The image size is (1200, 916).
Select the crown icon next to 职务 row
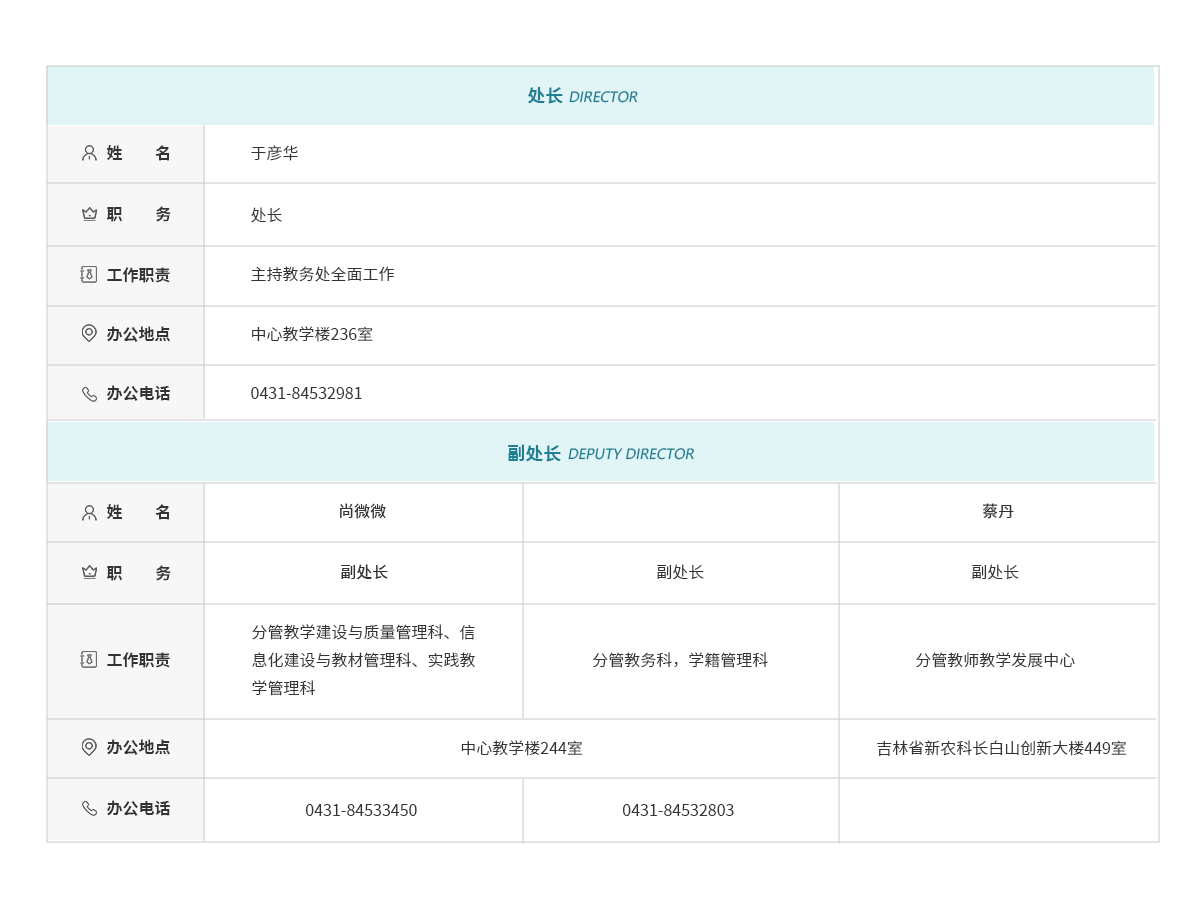(89, 214)
